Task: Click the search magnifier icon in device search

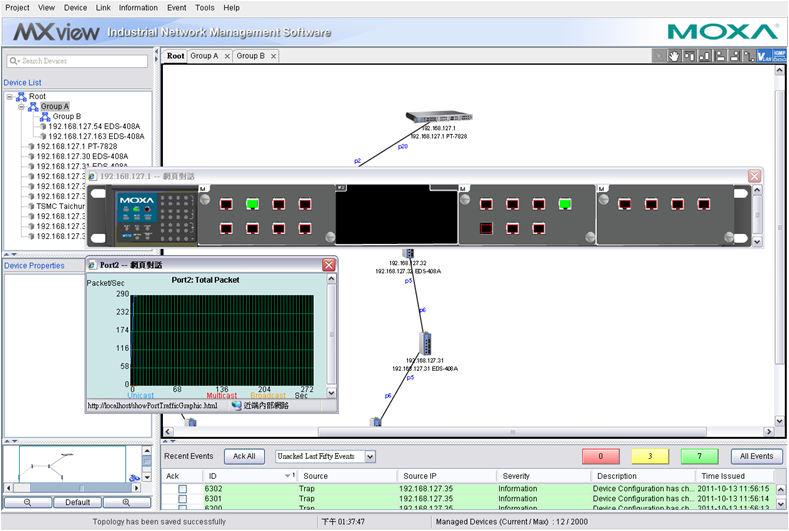Action: 14,61
